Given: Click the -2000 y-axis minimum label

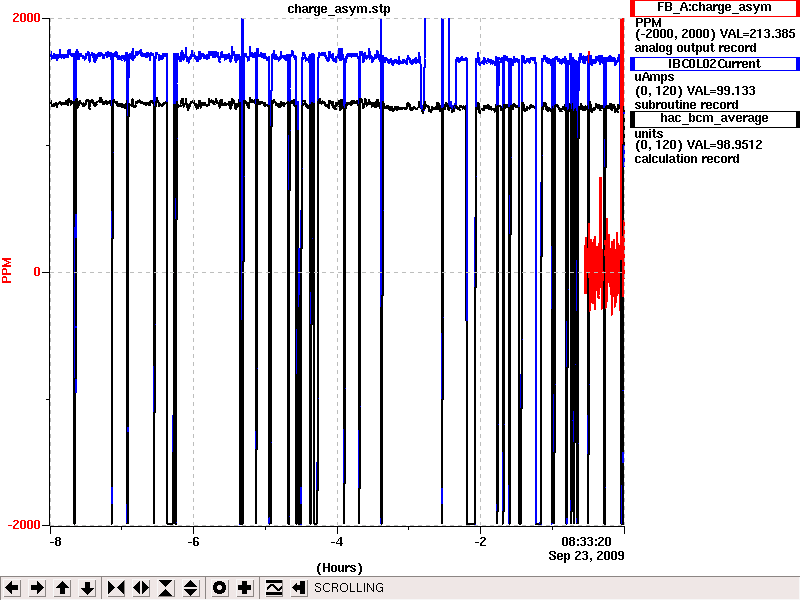Looking at the screenshot, I should (x=24, y=525).
